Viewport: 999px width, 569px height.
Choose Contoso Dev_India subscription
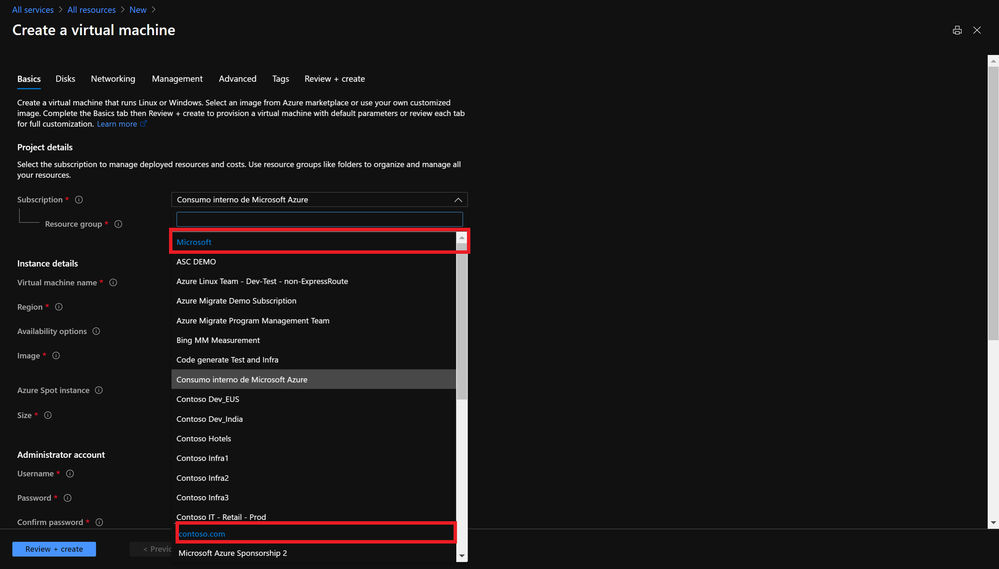(x=314, y=419)
